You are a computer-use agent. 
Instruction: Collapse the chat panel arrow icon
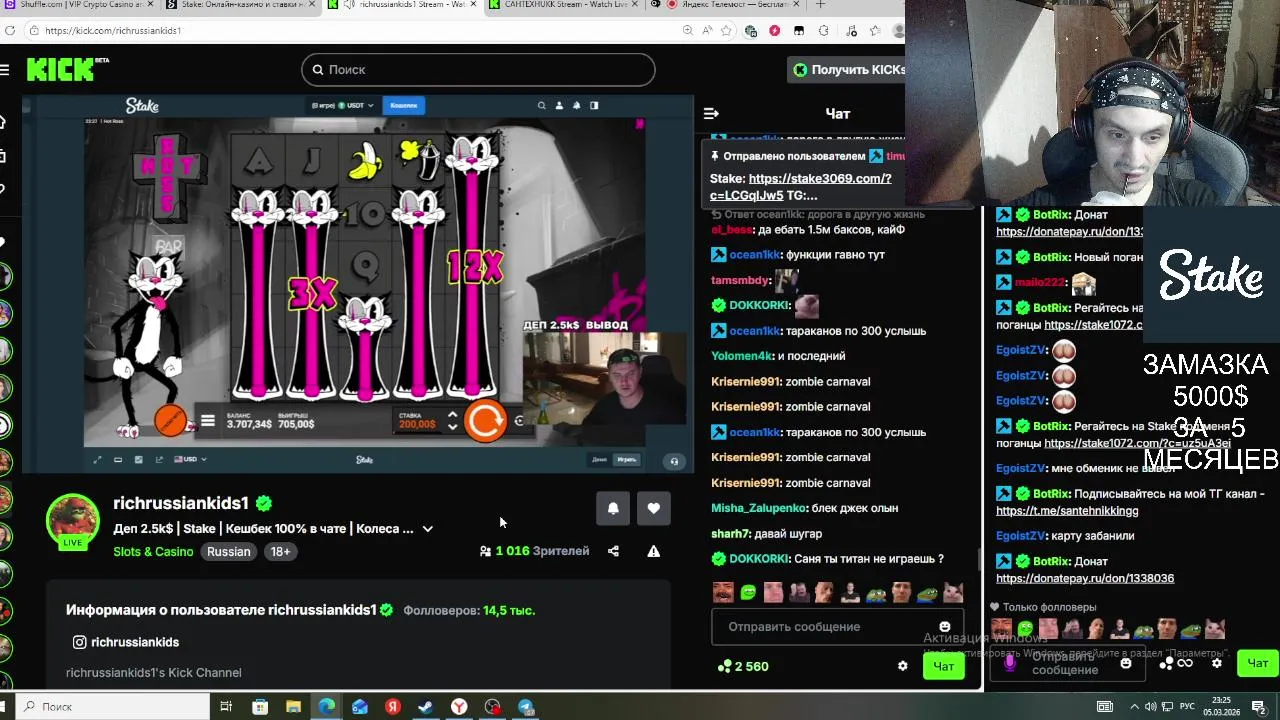[x=711, y=113]
